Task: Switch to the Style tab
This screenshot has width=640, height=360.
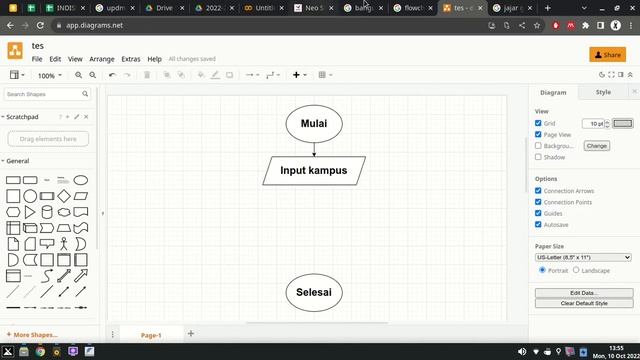Action: click(x=603, y=92)
